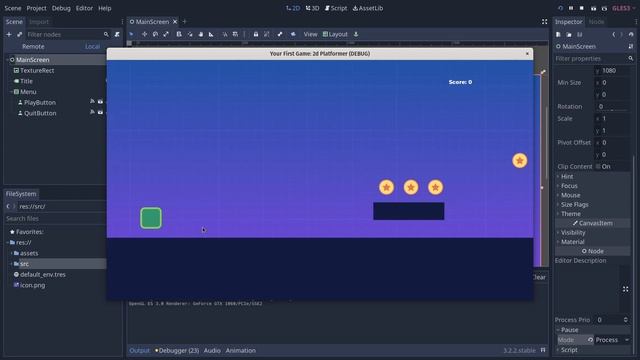Instance a child scene with the link icon
The height and width of the screenshot is (360, 640).
click(19, 34)
